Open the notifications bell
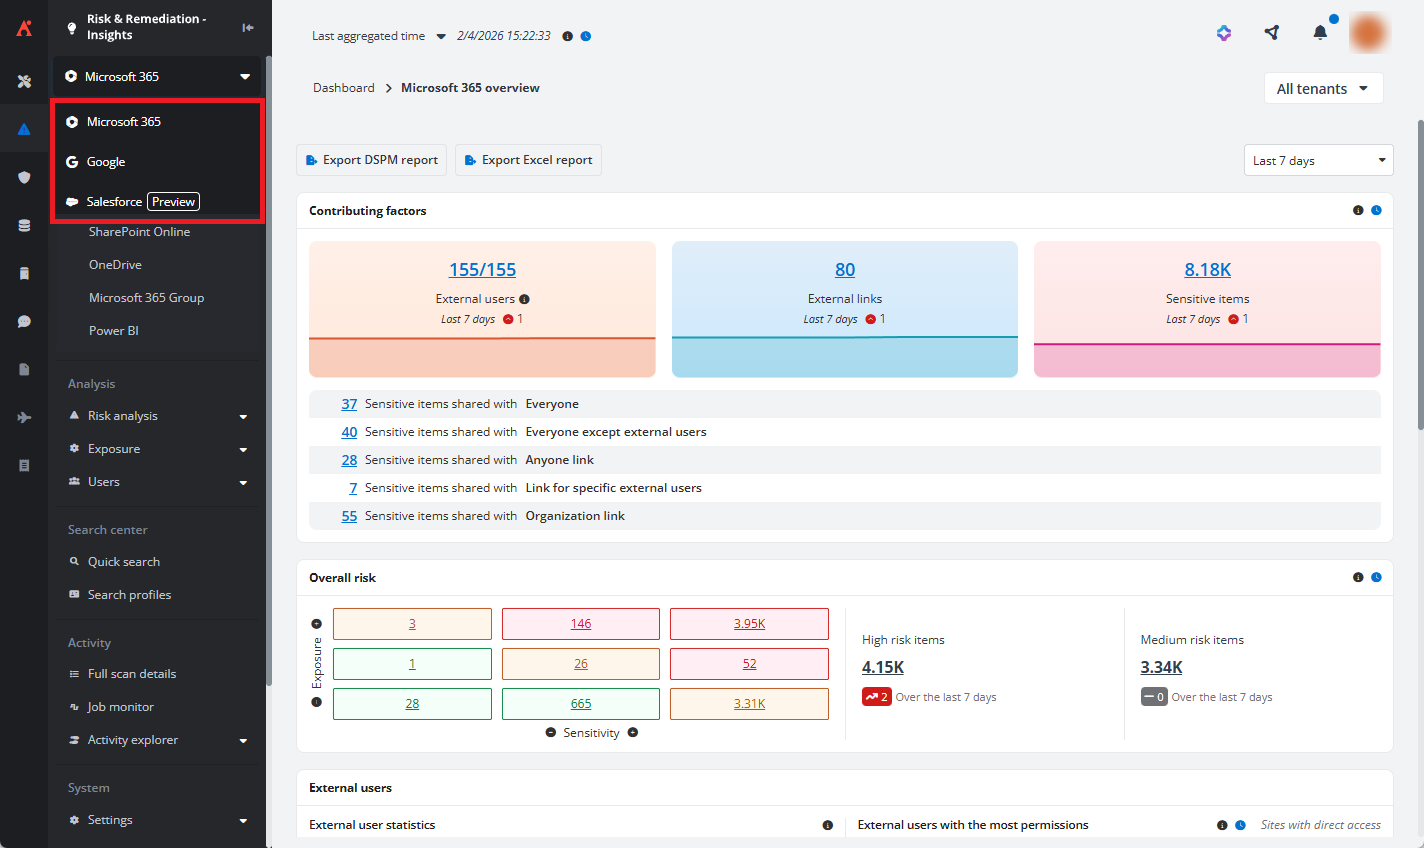Screen dimensions: 1424x848 (1320, 33)
